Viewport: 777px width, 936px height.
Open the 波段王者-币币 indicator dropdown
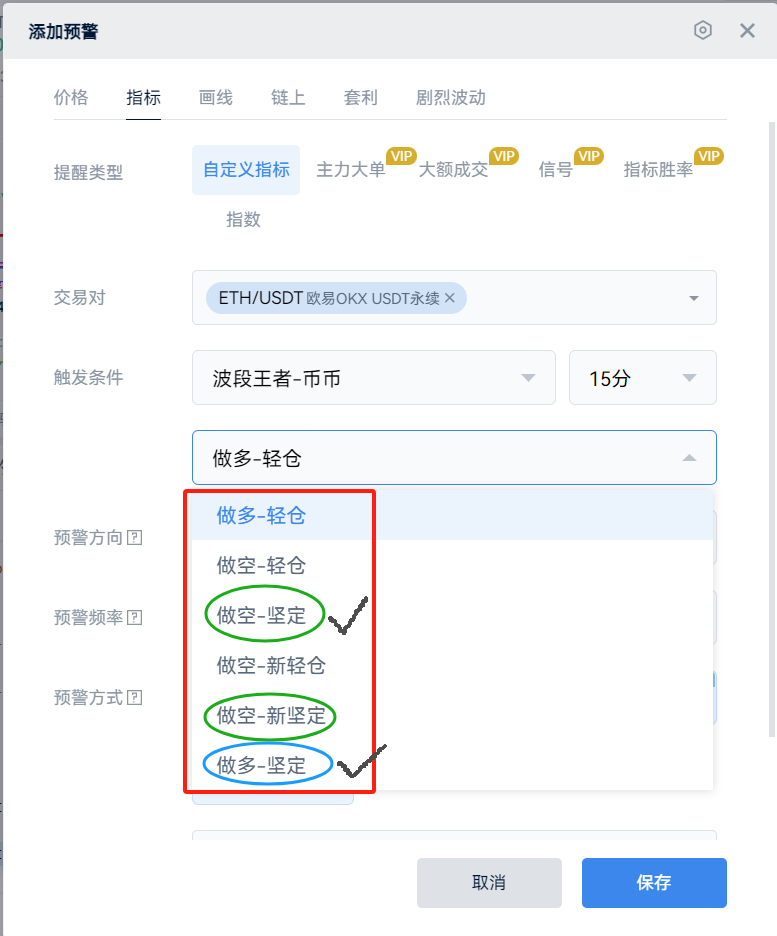pos(373,378)
